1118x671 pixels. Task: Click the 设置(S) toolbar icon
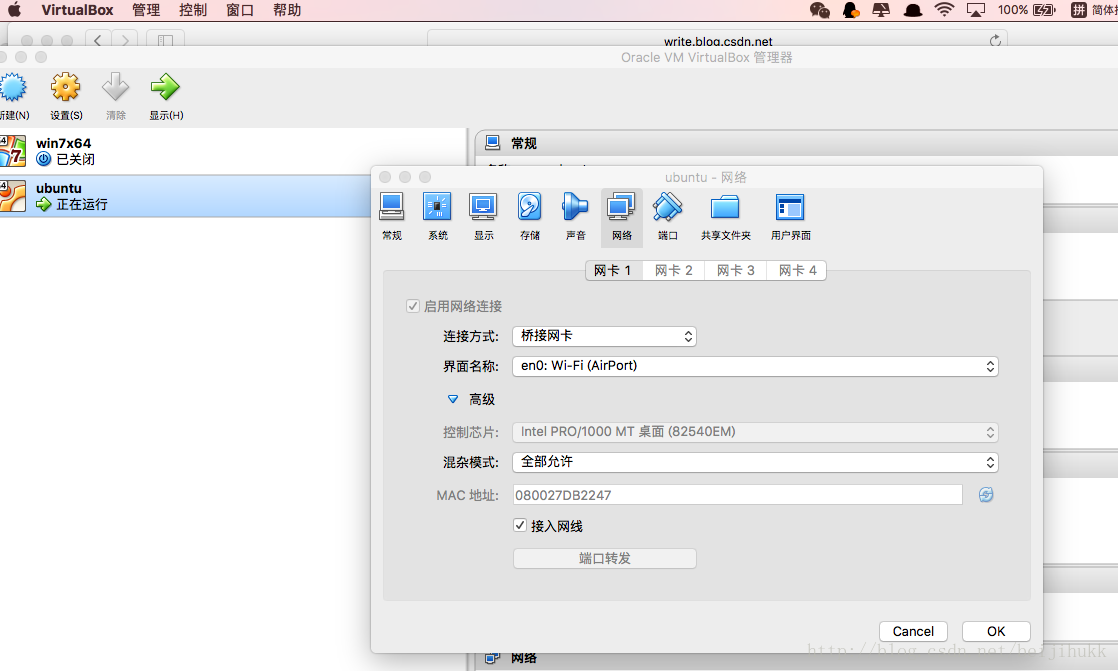(x=65, y=95)
